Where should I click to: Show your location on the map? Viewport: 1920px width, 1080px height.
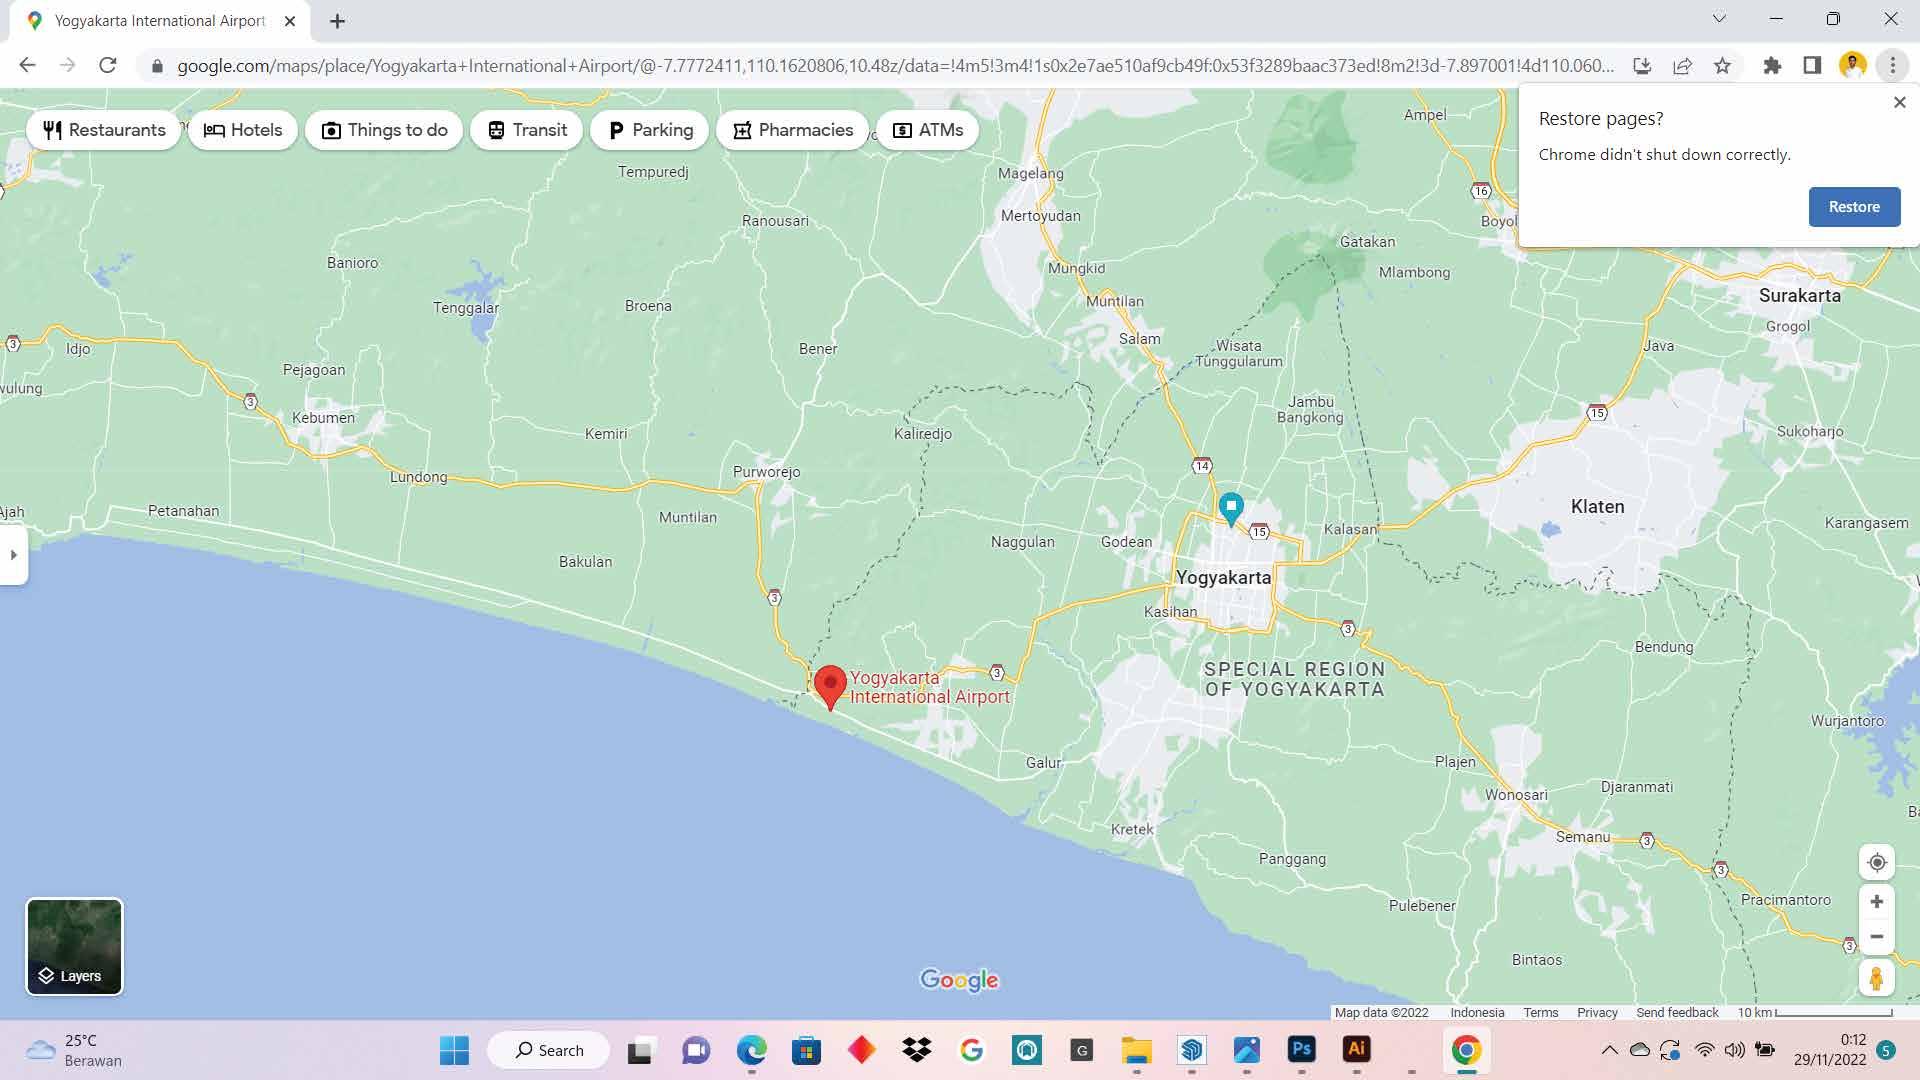click(x=1877, y=862)
